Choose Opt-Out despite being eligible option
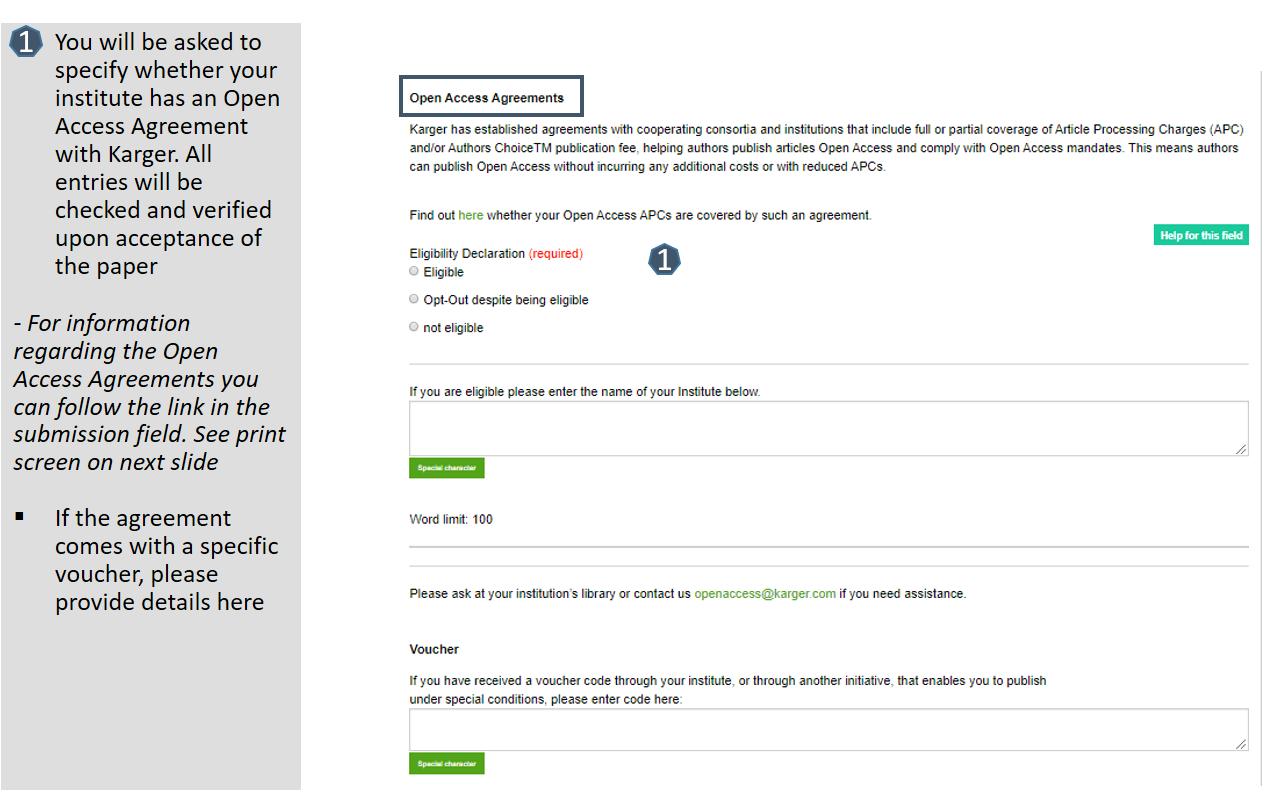This screenshot has width=1264, height=792. [414, 299]
